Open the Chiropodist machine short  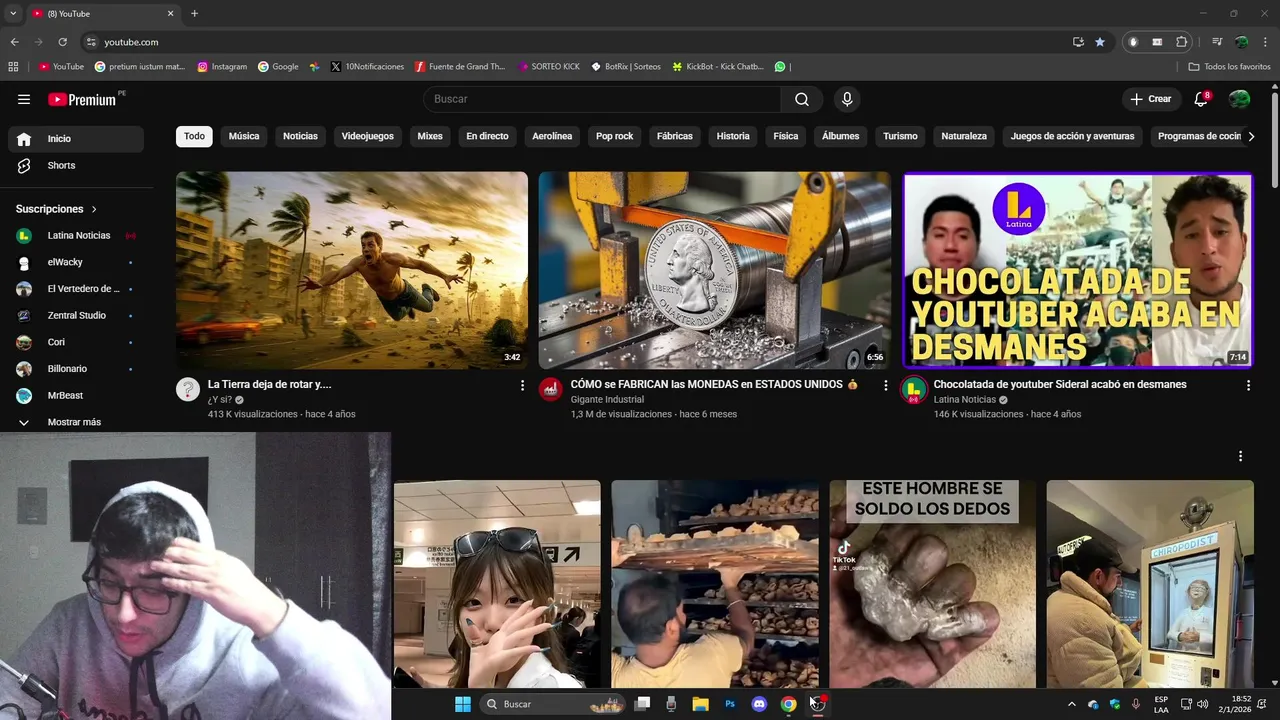[x=1150, y=584]
